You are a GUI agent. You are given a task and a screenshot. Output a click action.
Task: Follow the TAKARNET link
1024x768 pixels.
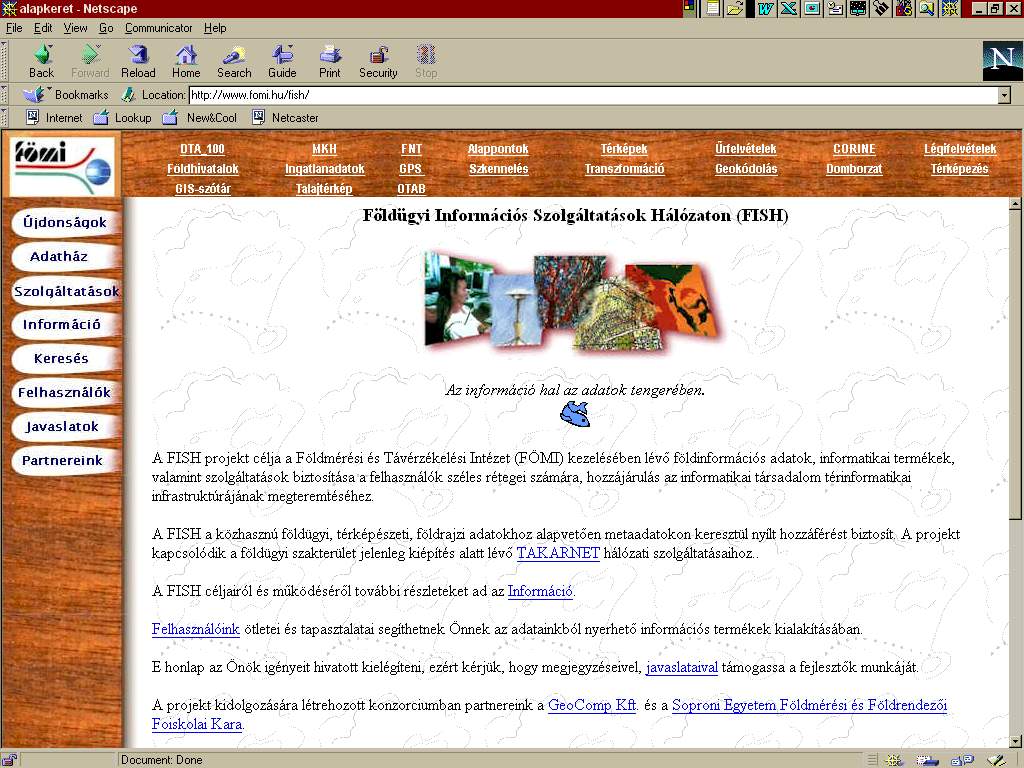pyautogui.click(x=558, y=553)
